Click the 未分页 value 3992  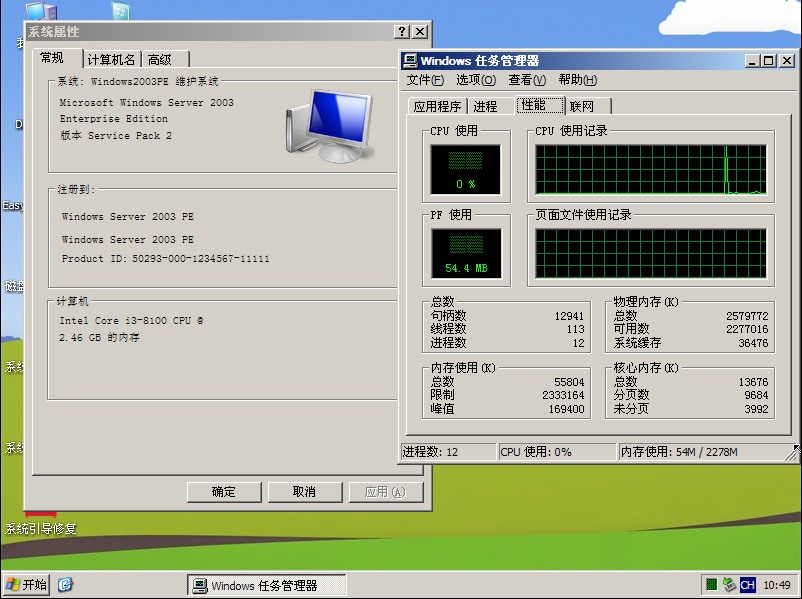coord(756,409)
